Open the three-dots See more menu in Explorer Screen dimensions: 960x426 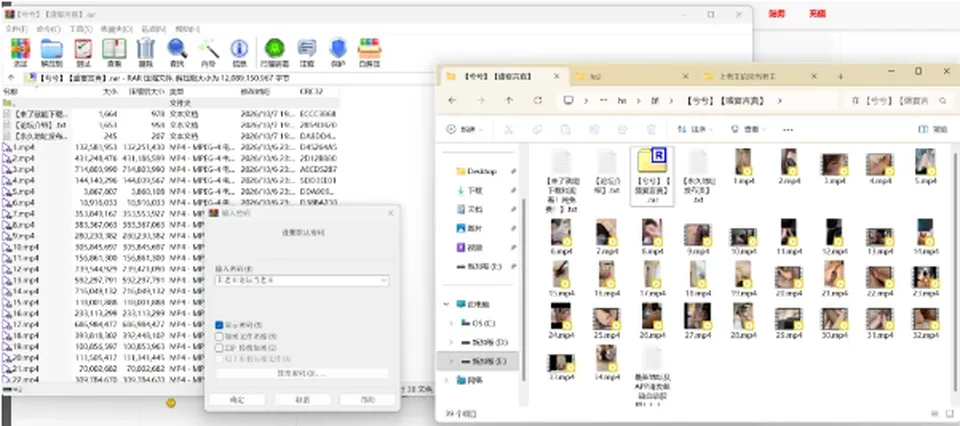788,130
